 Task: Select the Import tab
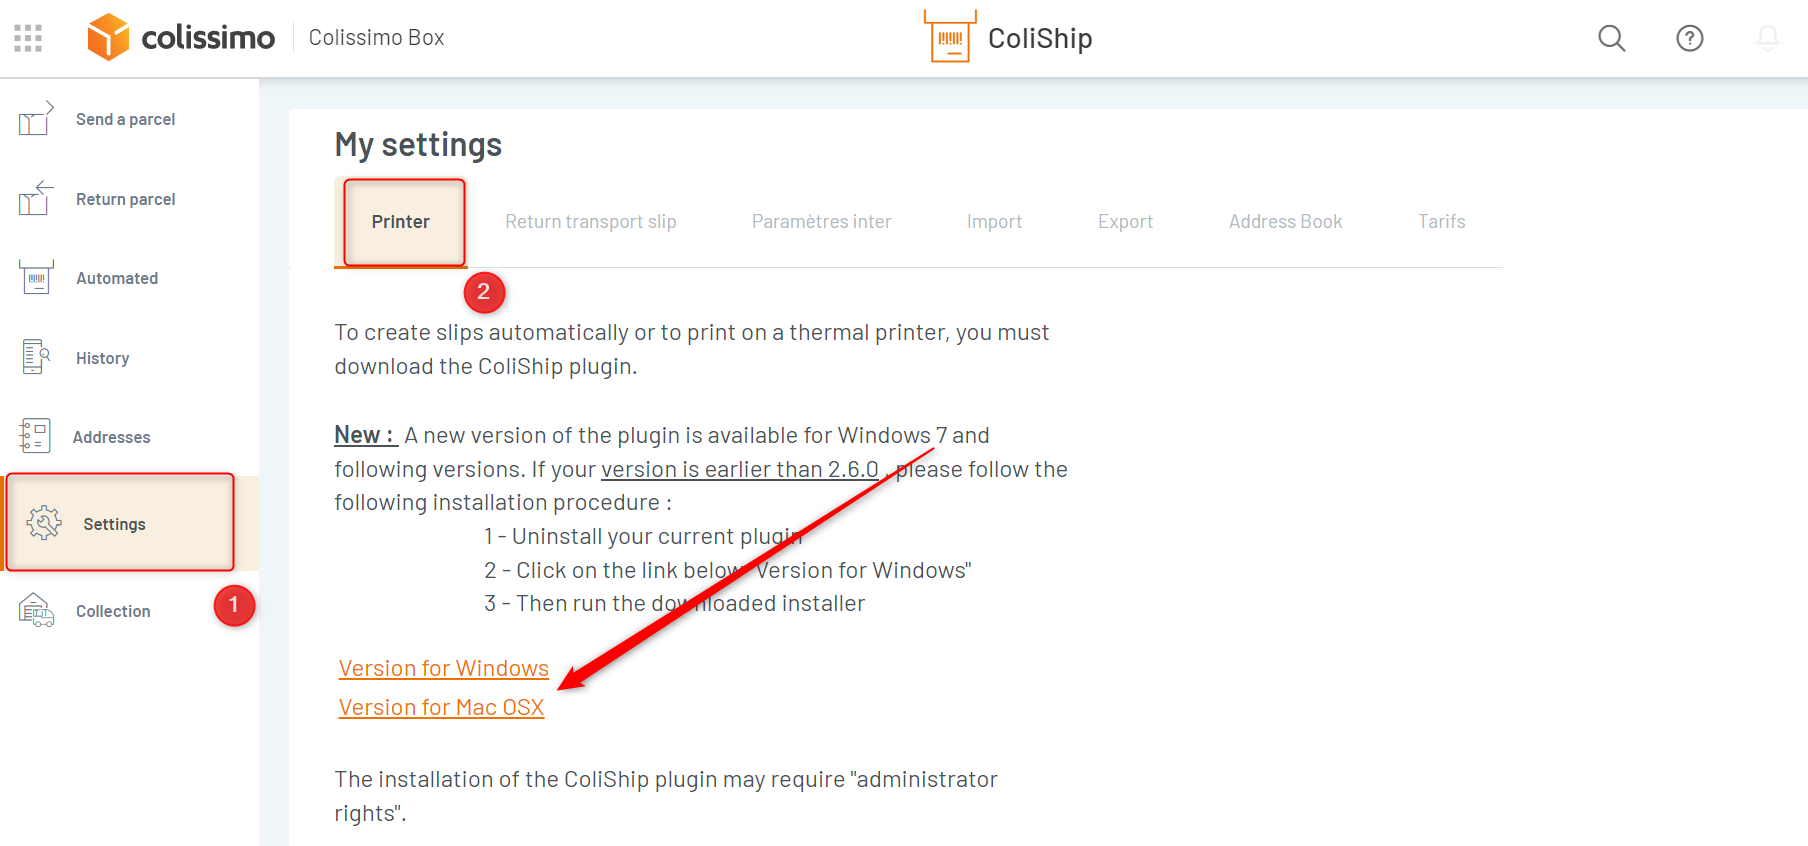coord(994,222)
